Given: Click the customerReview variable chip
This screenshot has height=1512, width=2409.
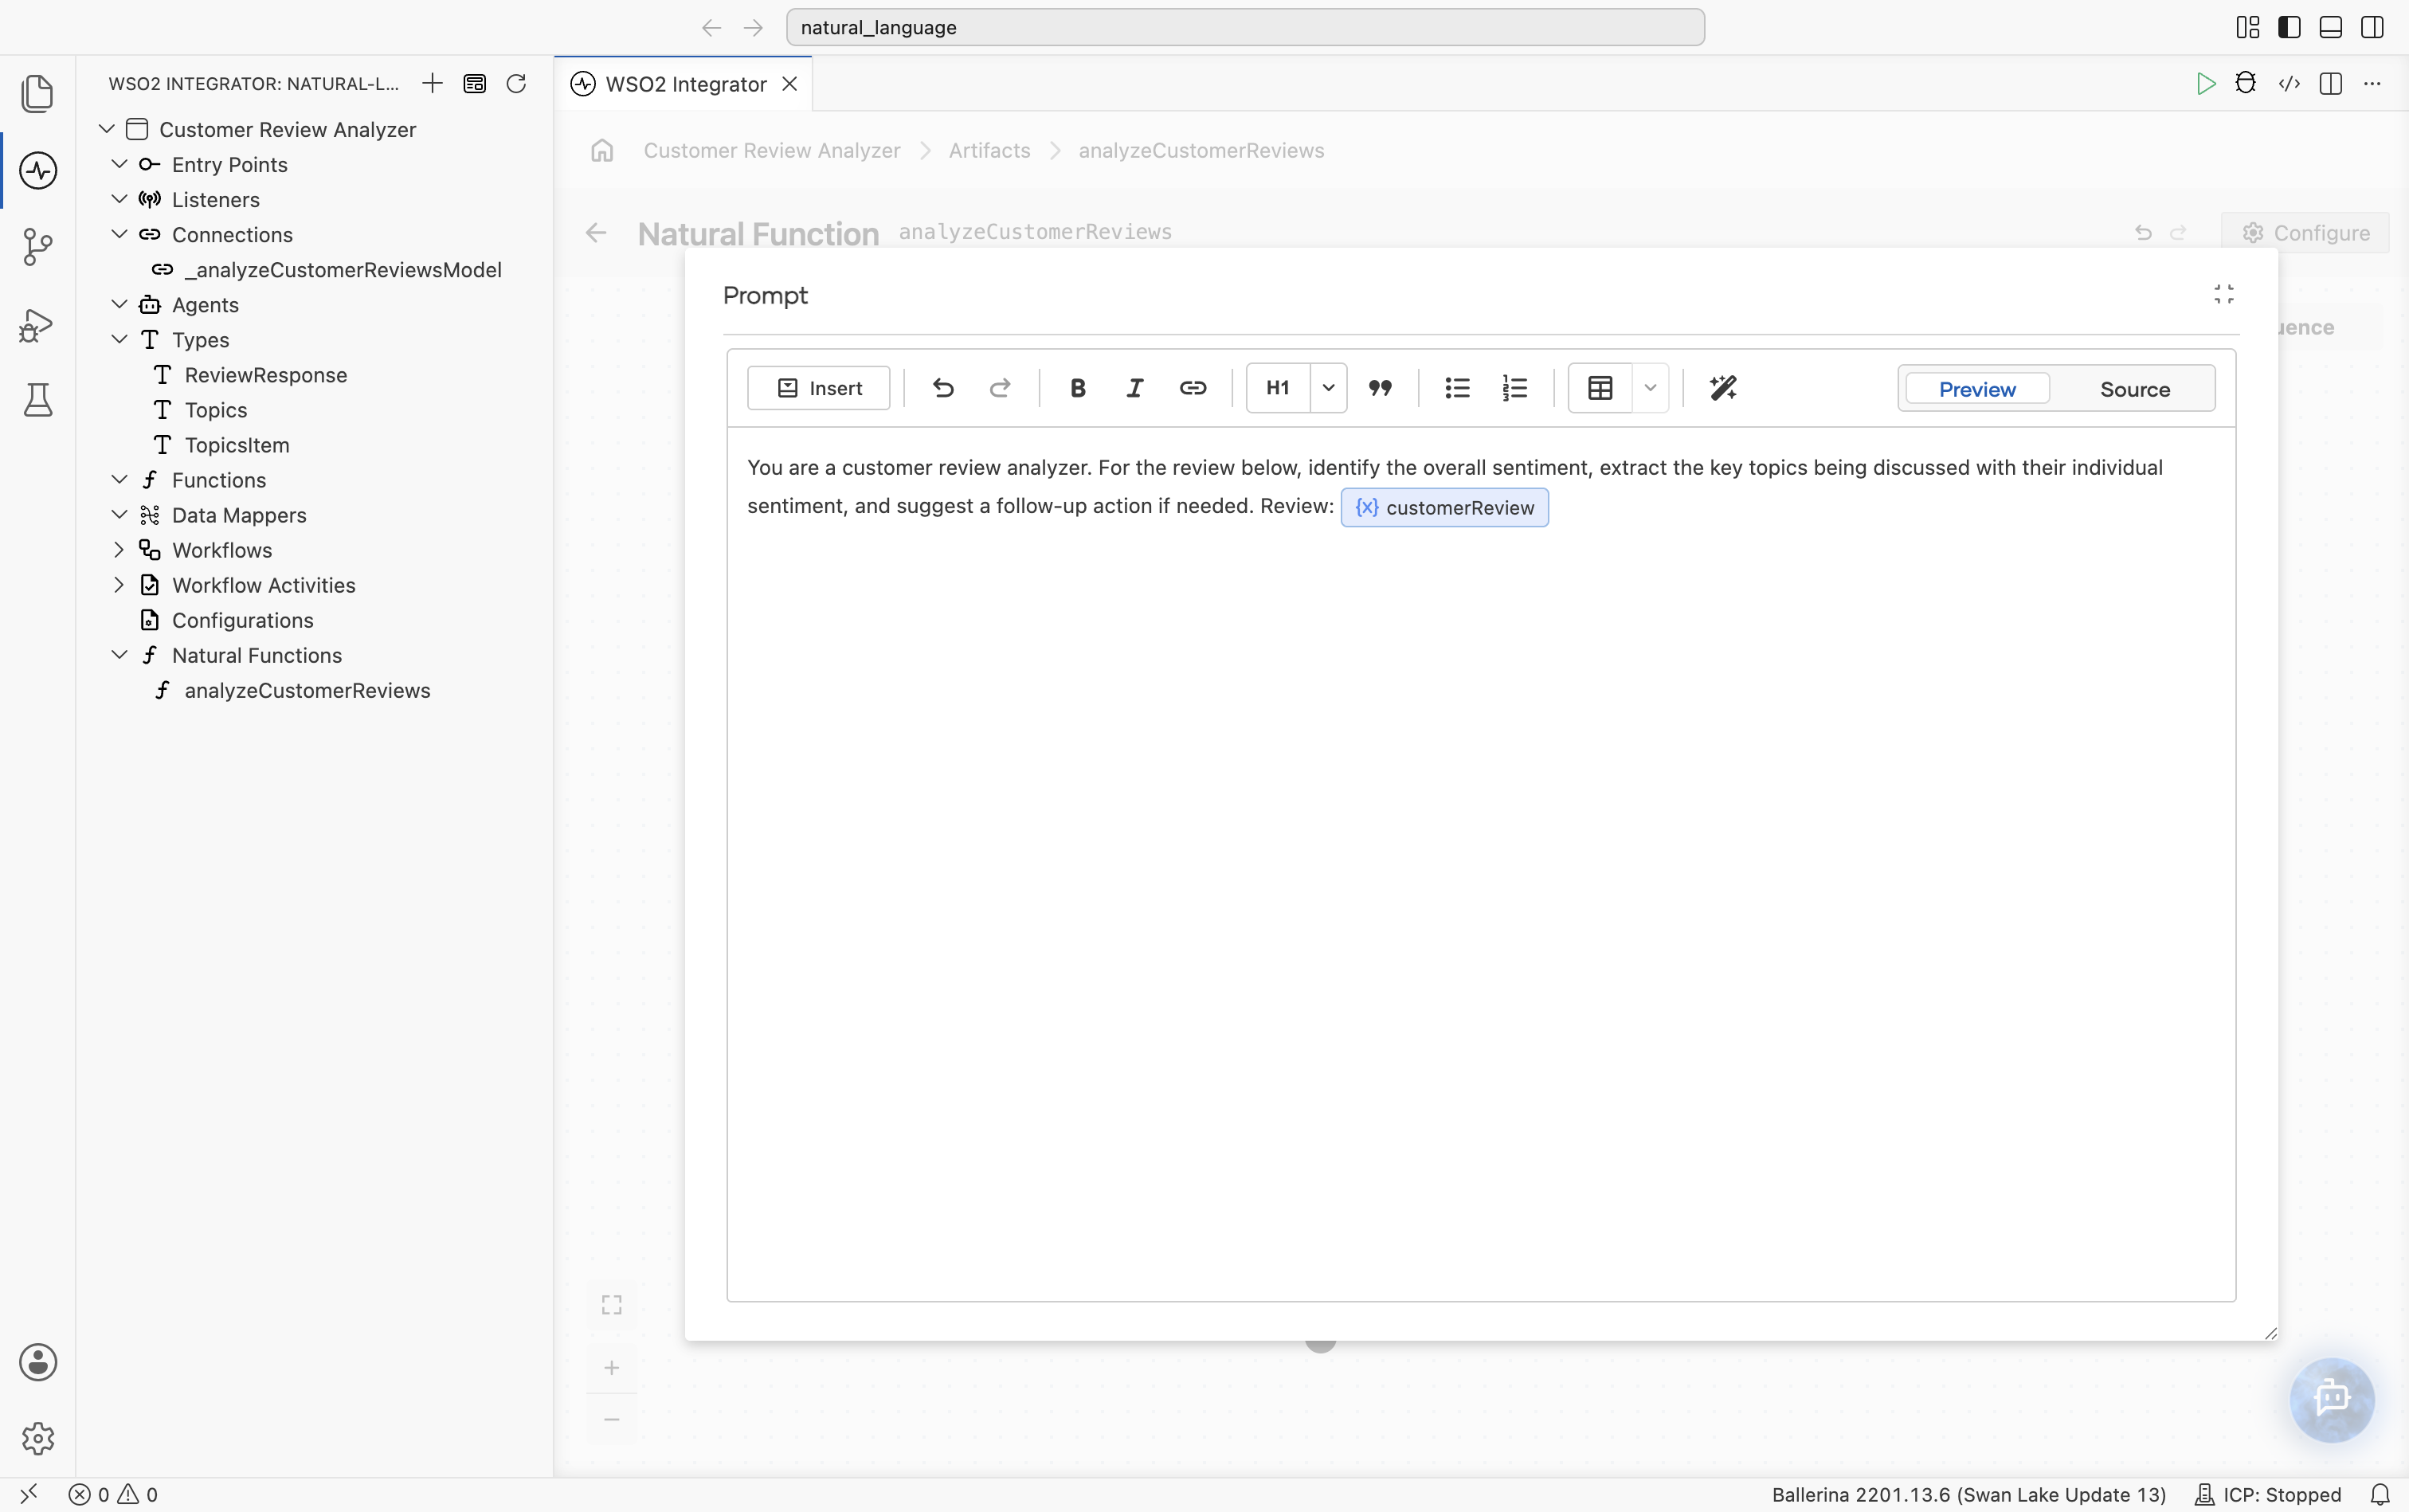Looking at the screenshot, I should click(1444, 507).
